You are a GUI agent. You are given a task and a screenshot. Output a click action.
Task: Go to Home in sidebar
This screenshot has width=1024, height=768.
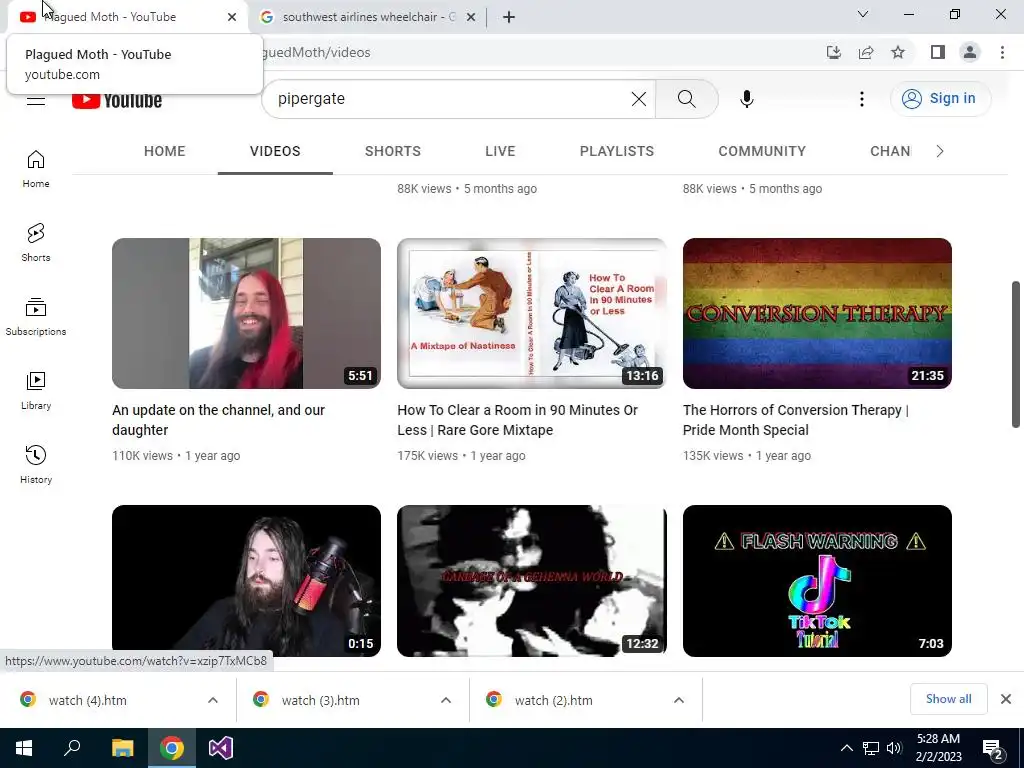(x=36, y=168)
